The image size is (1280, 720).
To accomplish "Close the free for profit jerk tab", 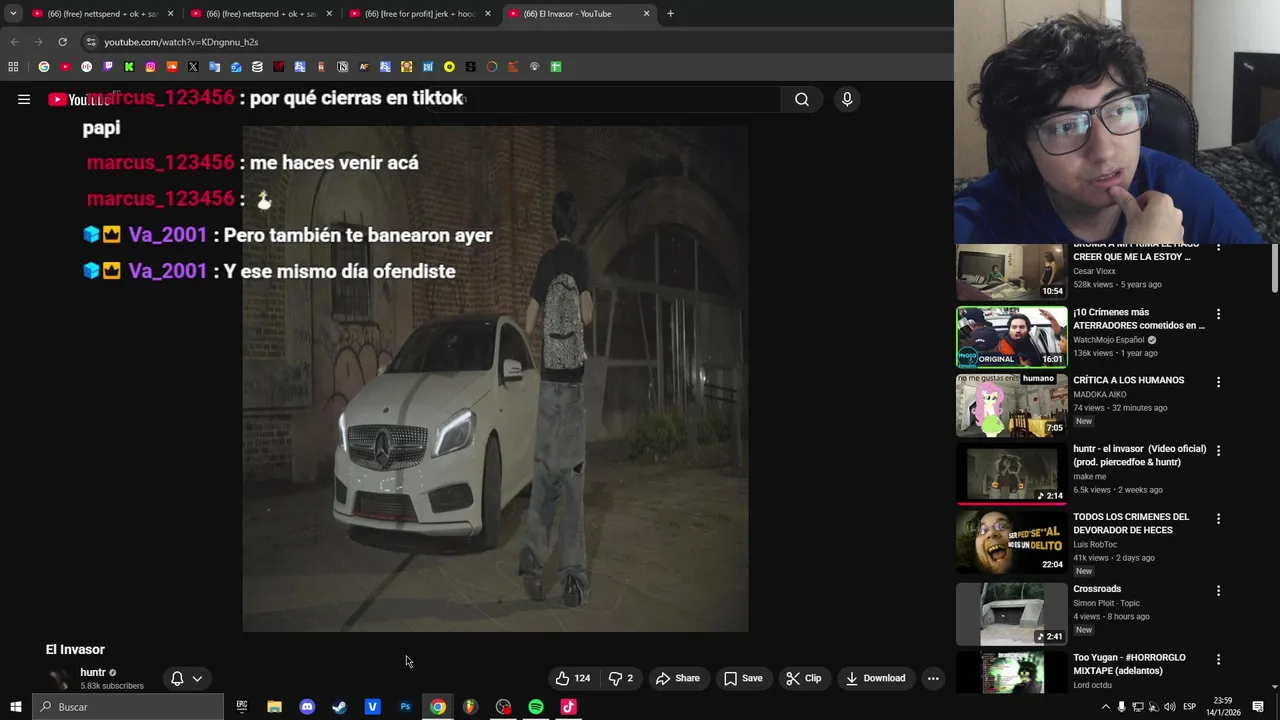I will tap(487, 14).
